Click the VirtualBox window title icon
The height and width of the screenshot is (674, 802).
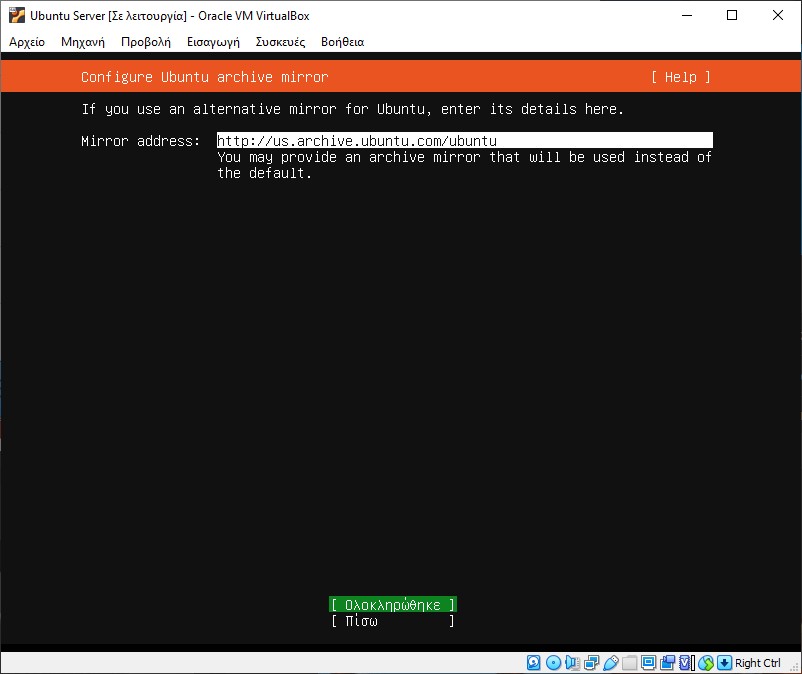click(17, 15)
